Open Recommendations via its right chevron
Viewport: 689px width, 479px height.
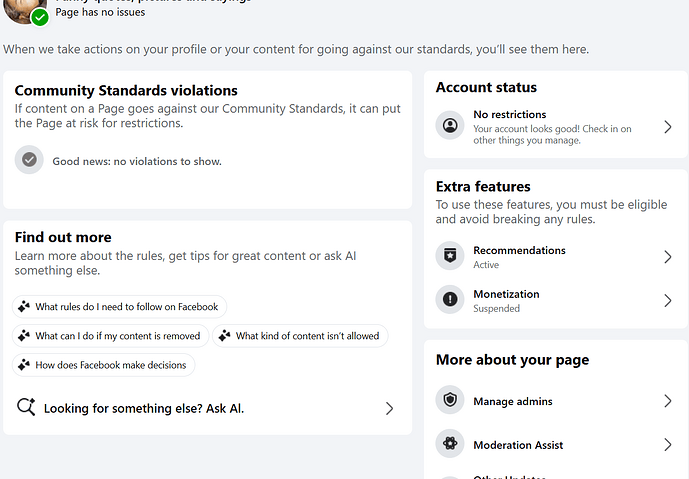tap(667, 257)
